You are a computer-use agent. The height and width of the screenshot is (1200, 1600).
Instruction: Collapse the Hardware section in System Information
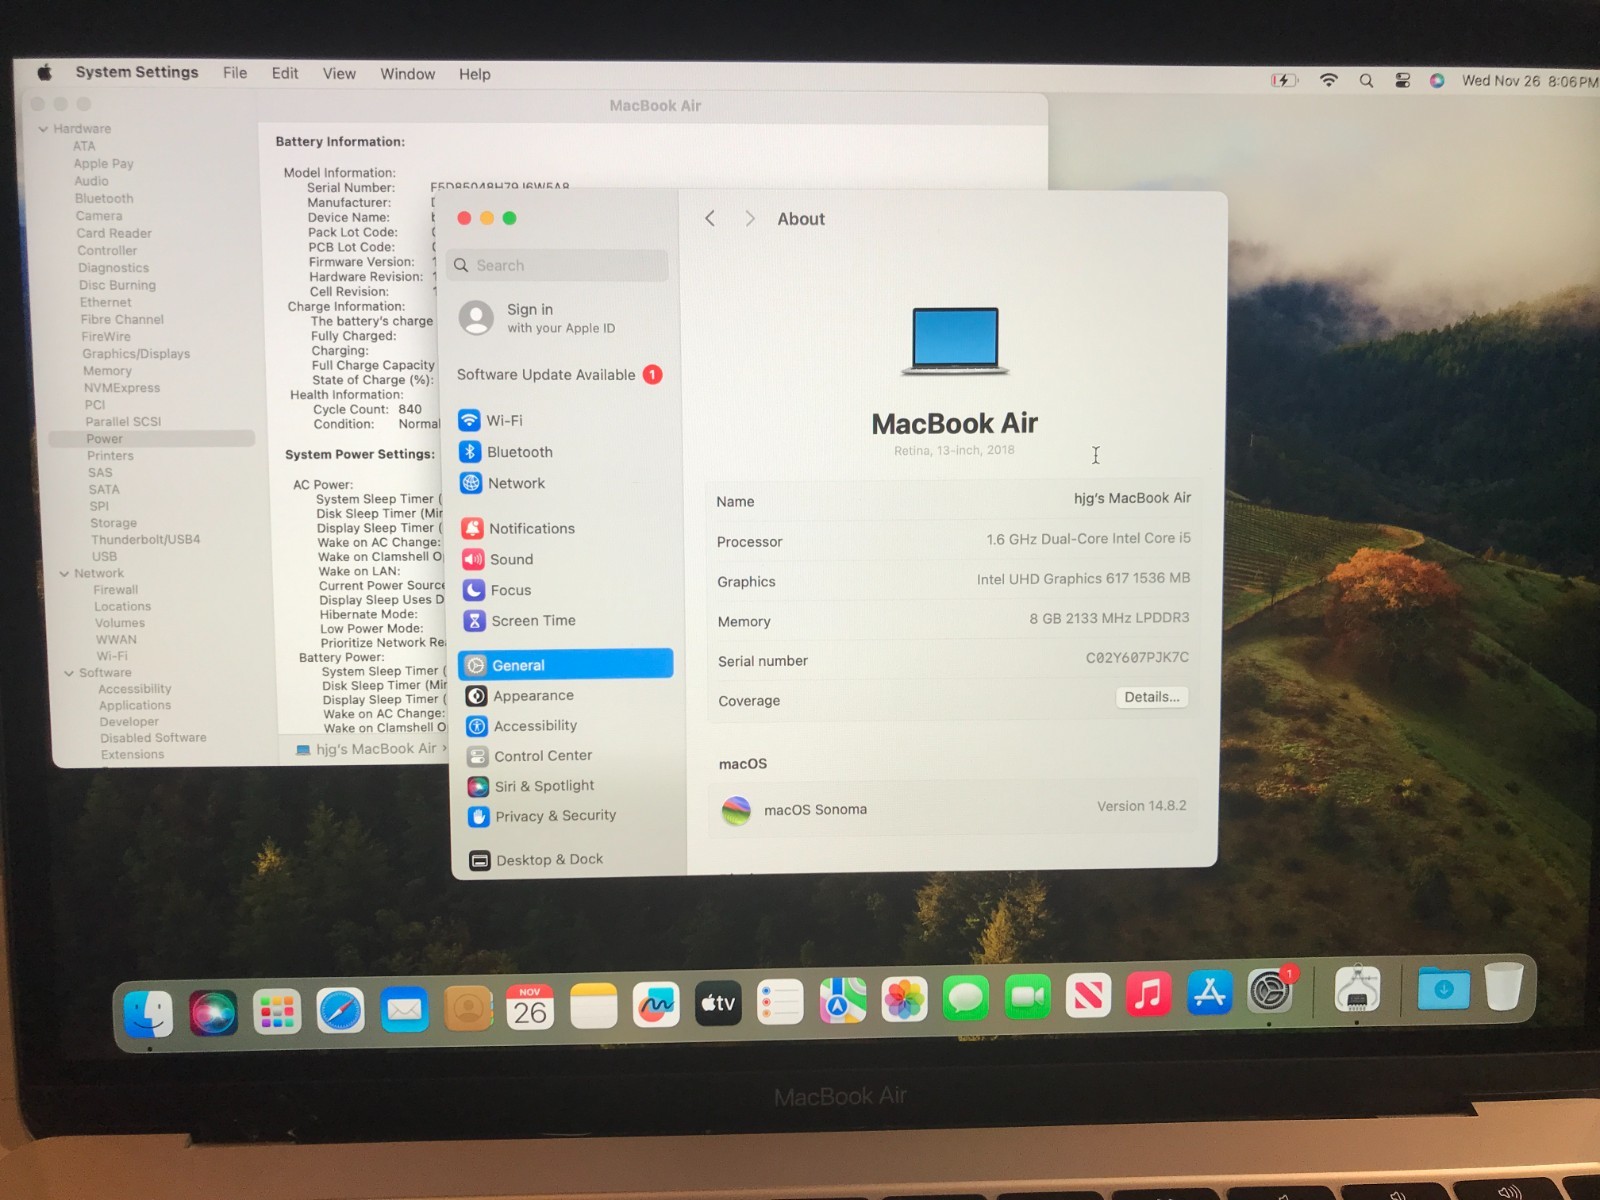coord(43,128)
